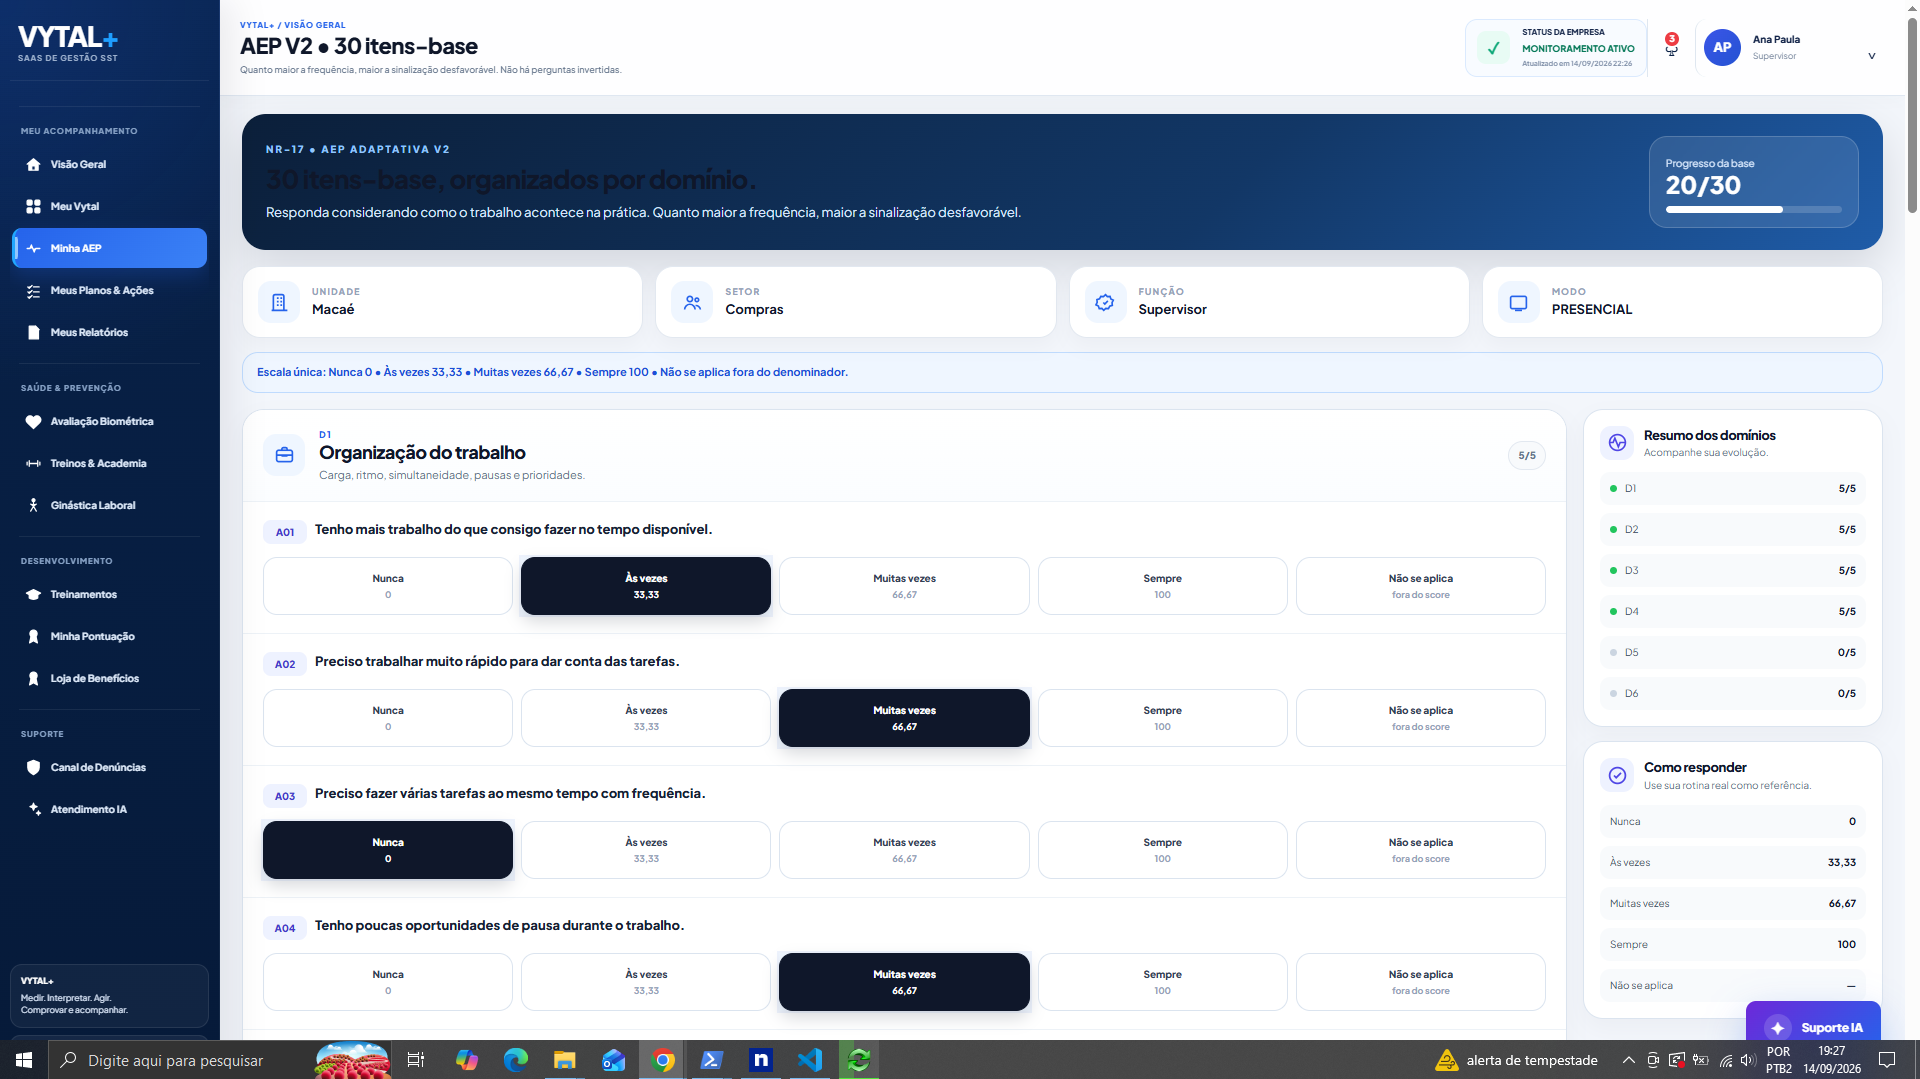
Task: Select Às vezes for question A04
Action: [646, 982]
